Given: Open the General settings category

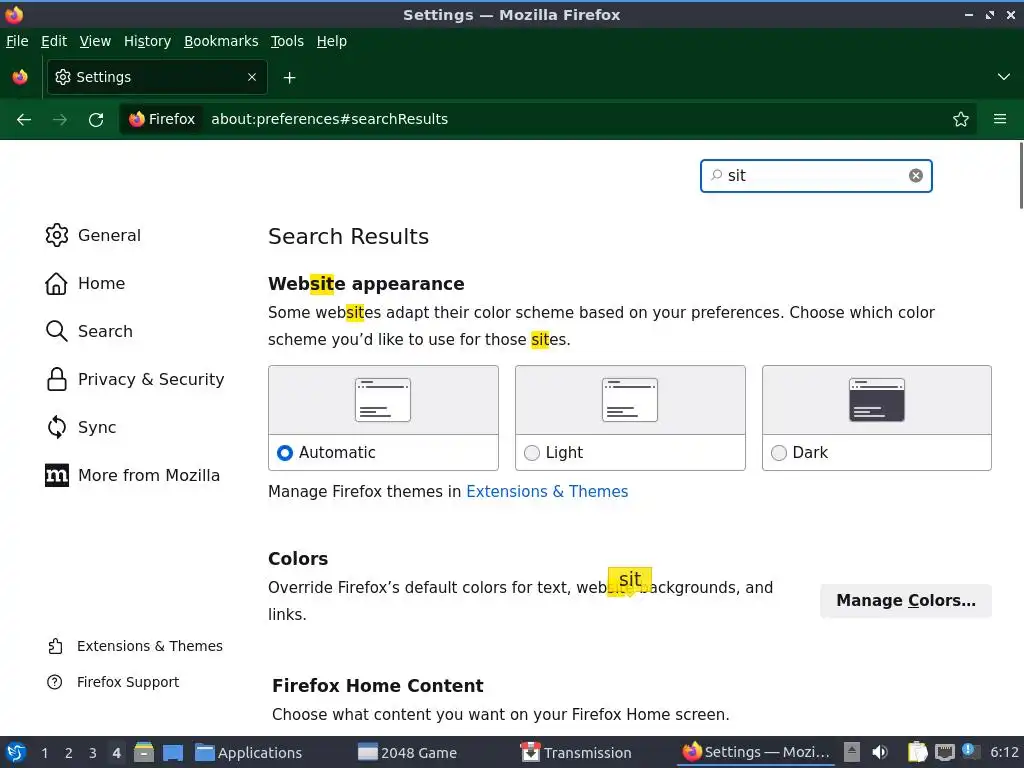Looking at the screenshot, I should pyautogui.click(x=93, y=235).
